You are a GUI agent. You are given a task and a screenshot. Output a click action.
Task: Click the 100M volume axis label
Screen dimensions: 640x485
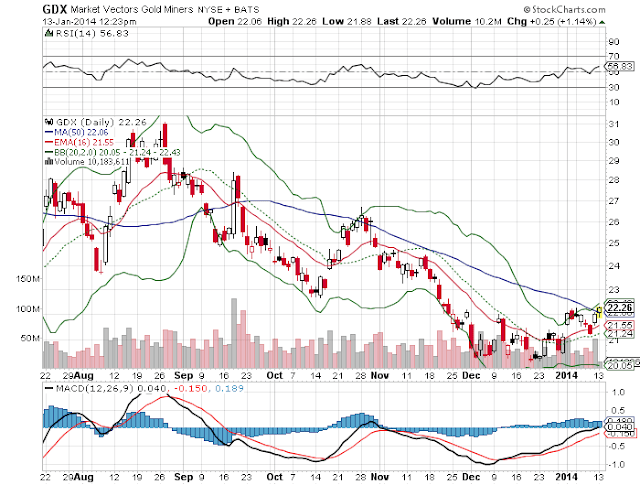pyautogui.click(x=28, y=309)
